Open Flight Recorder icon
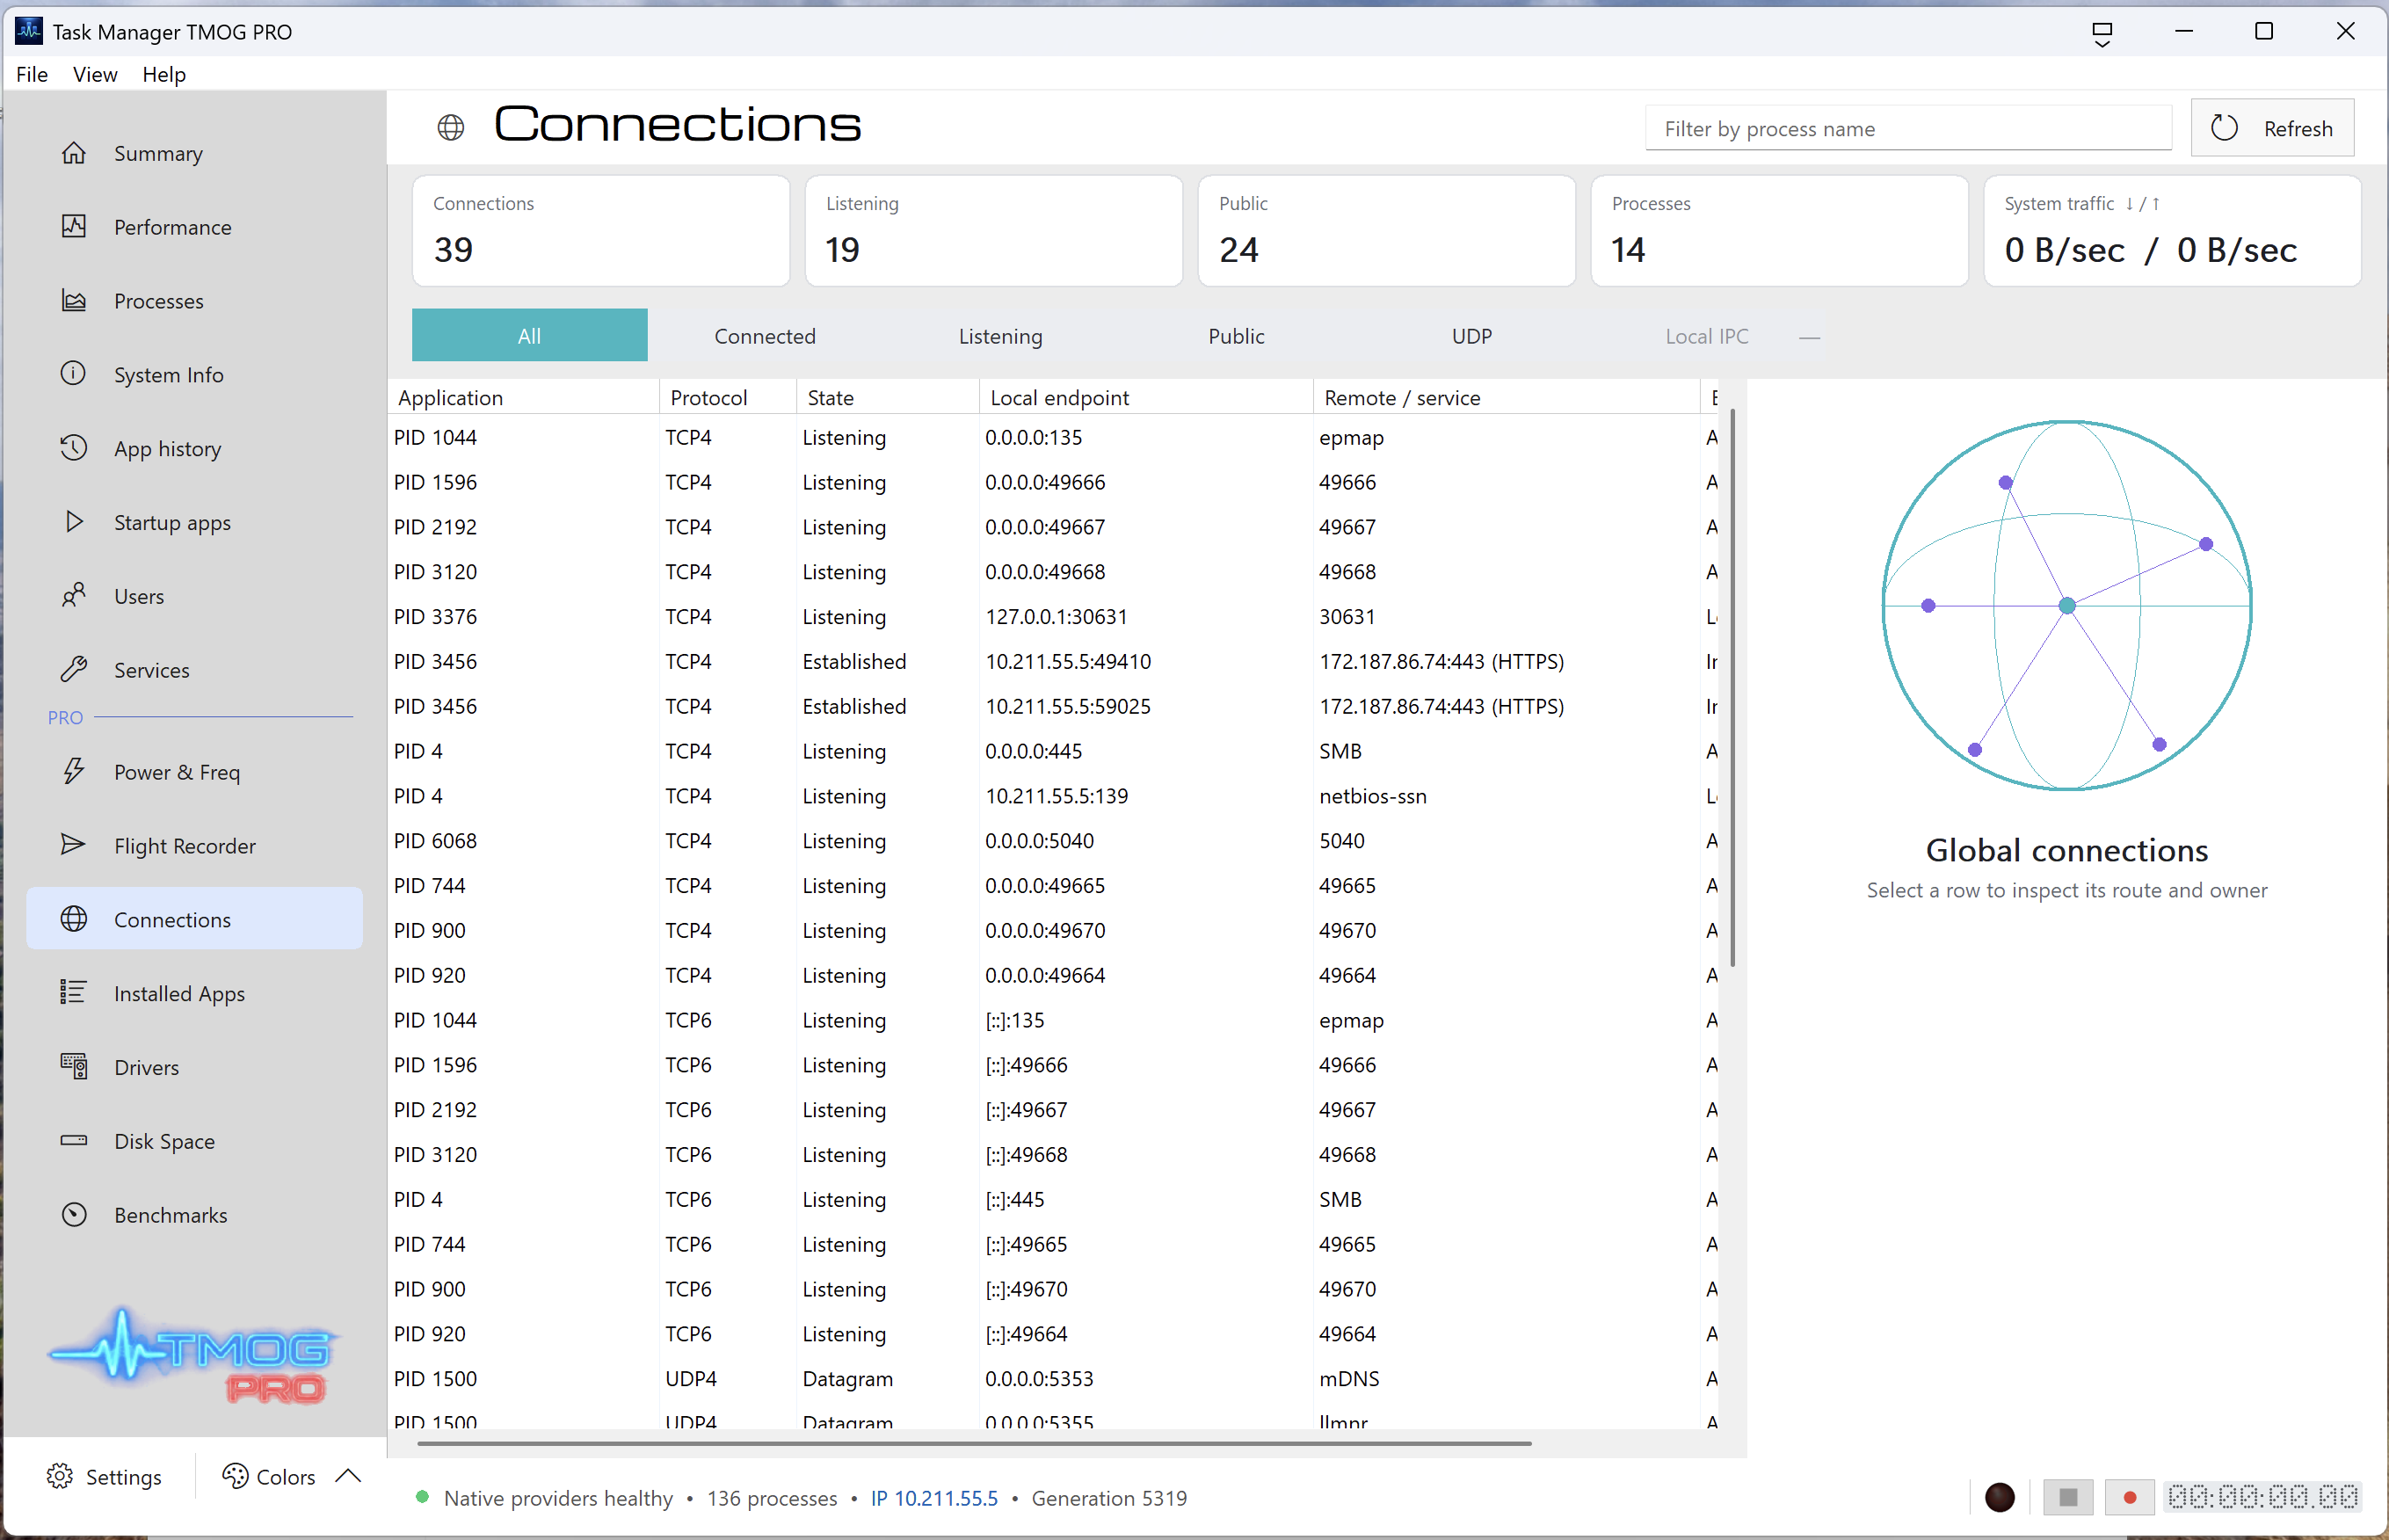 (74, 845)
